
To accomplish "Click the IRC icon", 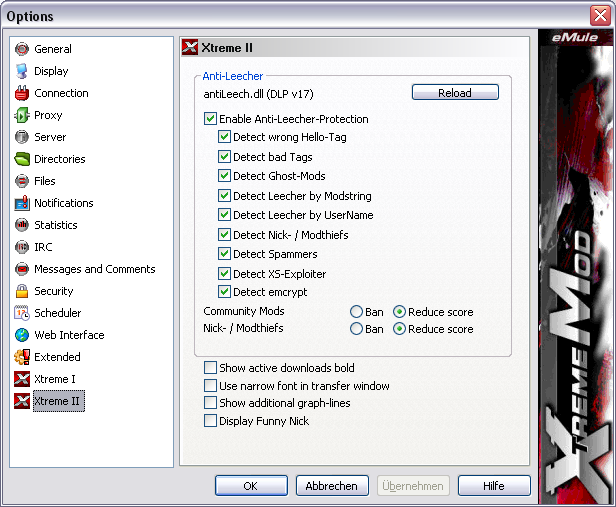I will click(22, 247).
